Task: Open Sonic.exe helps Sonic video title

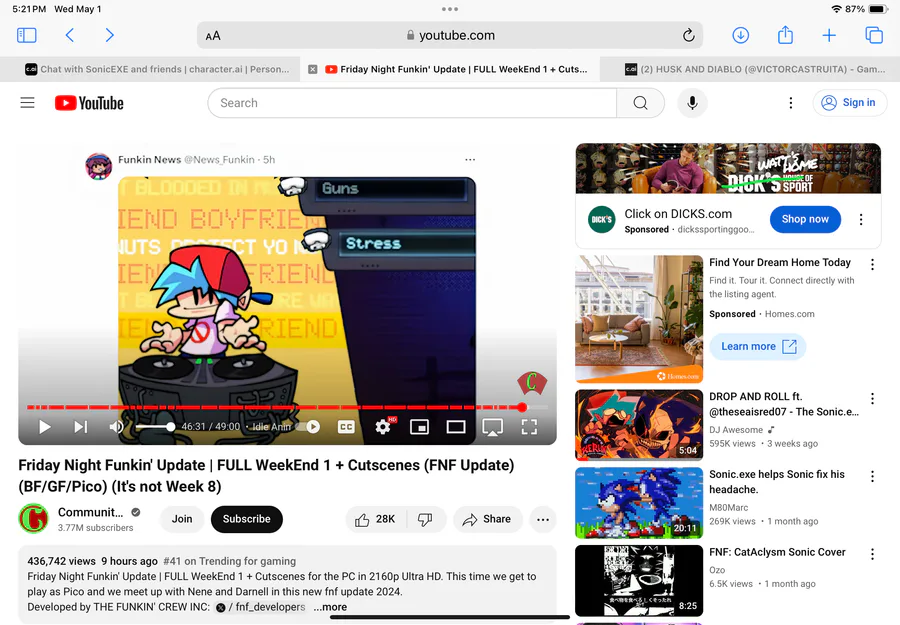Action: click(x=777, y=482)
